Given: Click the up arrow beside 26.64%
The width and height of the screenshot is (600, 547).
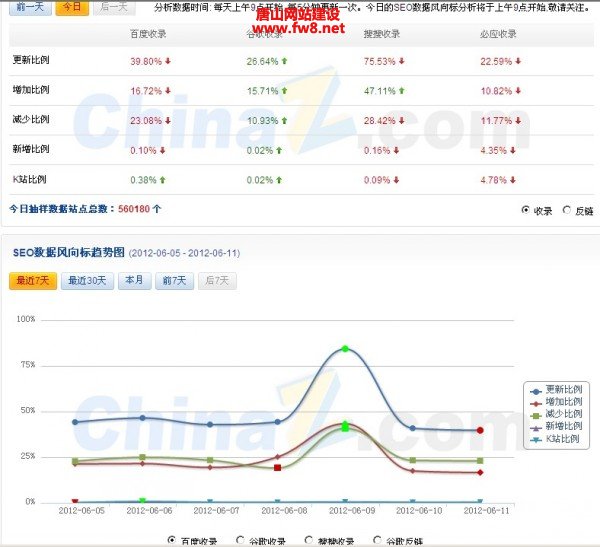Looking at the screenshot, I should click(284, 61).
